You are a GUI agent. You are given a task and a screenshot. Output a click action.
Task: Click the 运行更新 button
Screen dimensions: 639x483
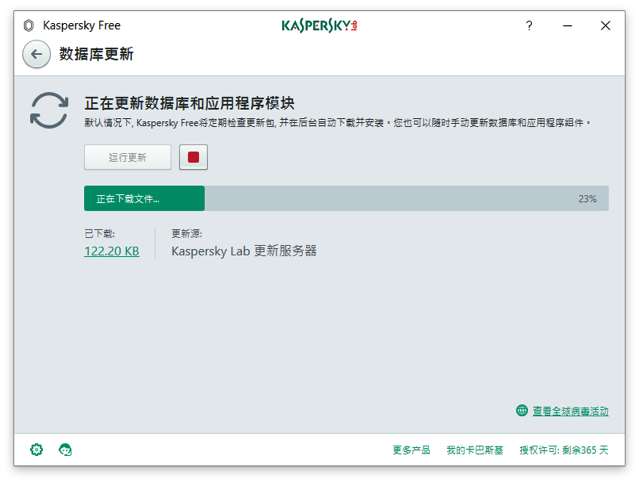click(128, 157)
